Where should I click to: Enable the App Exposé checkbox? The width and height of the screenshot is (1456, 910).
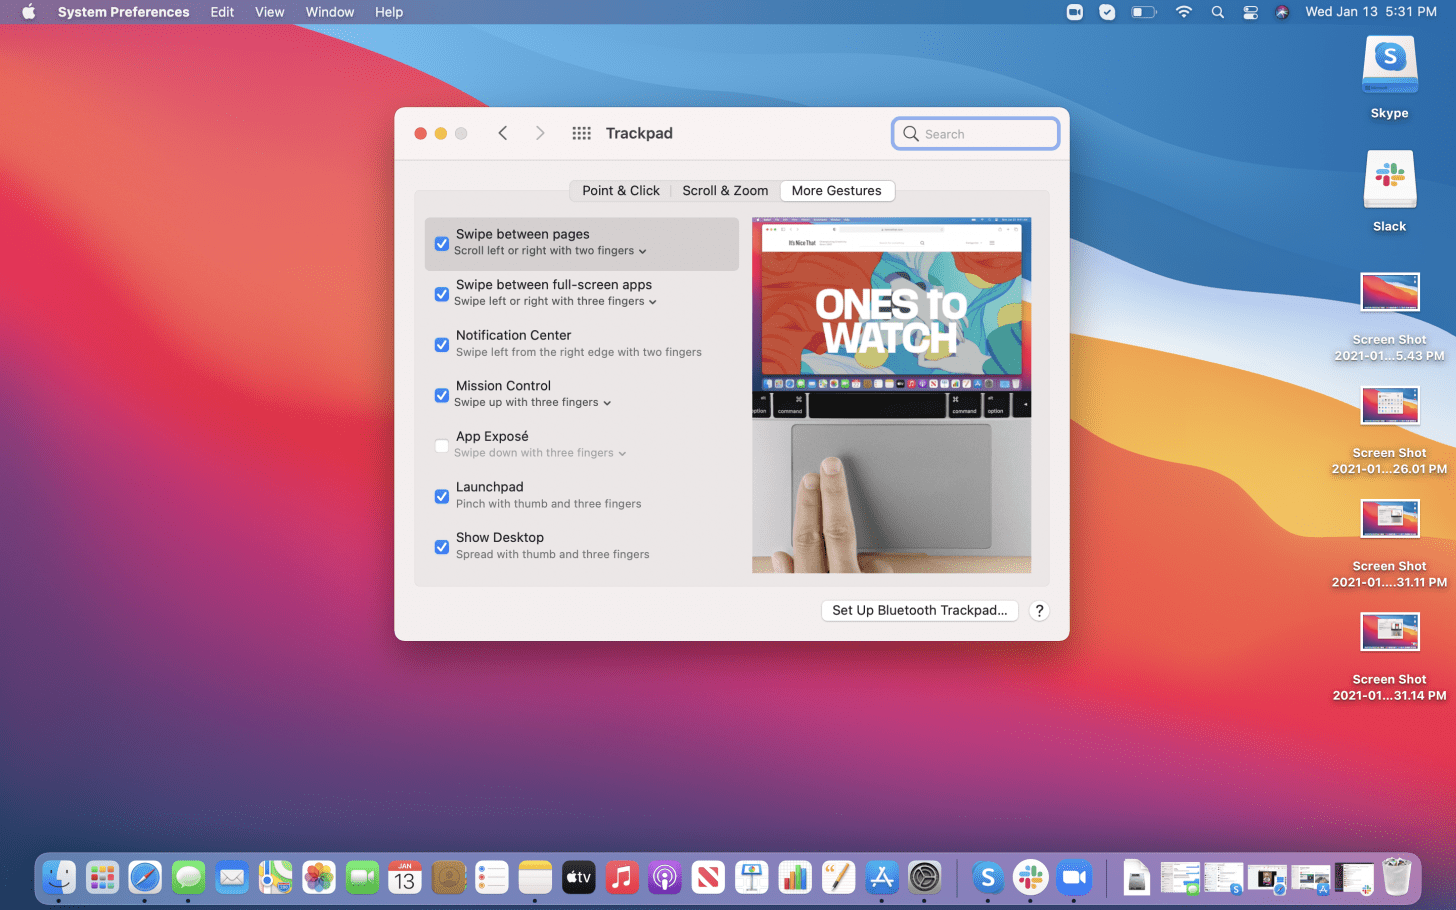point(441,446)
